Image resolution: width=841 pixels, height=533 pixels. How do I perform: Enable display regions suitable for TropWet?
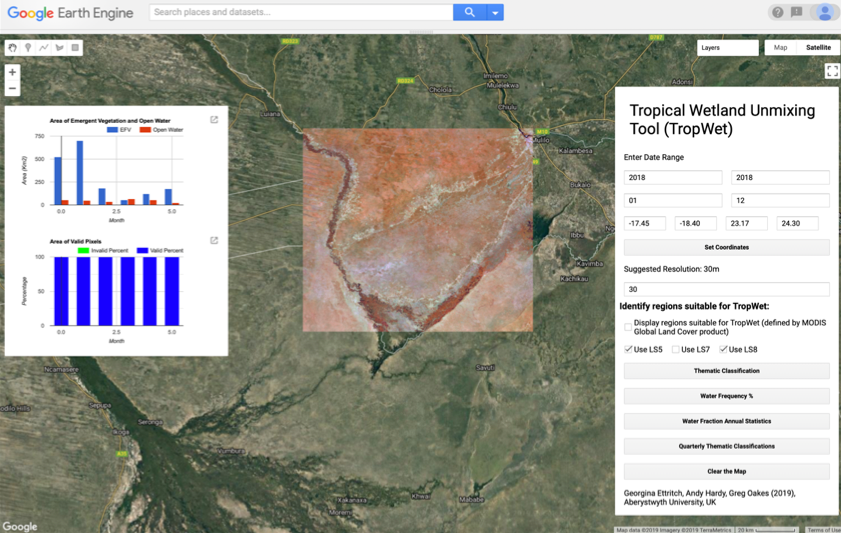click(628, 327)
